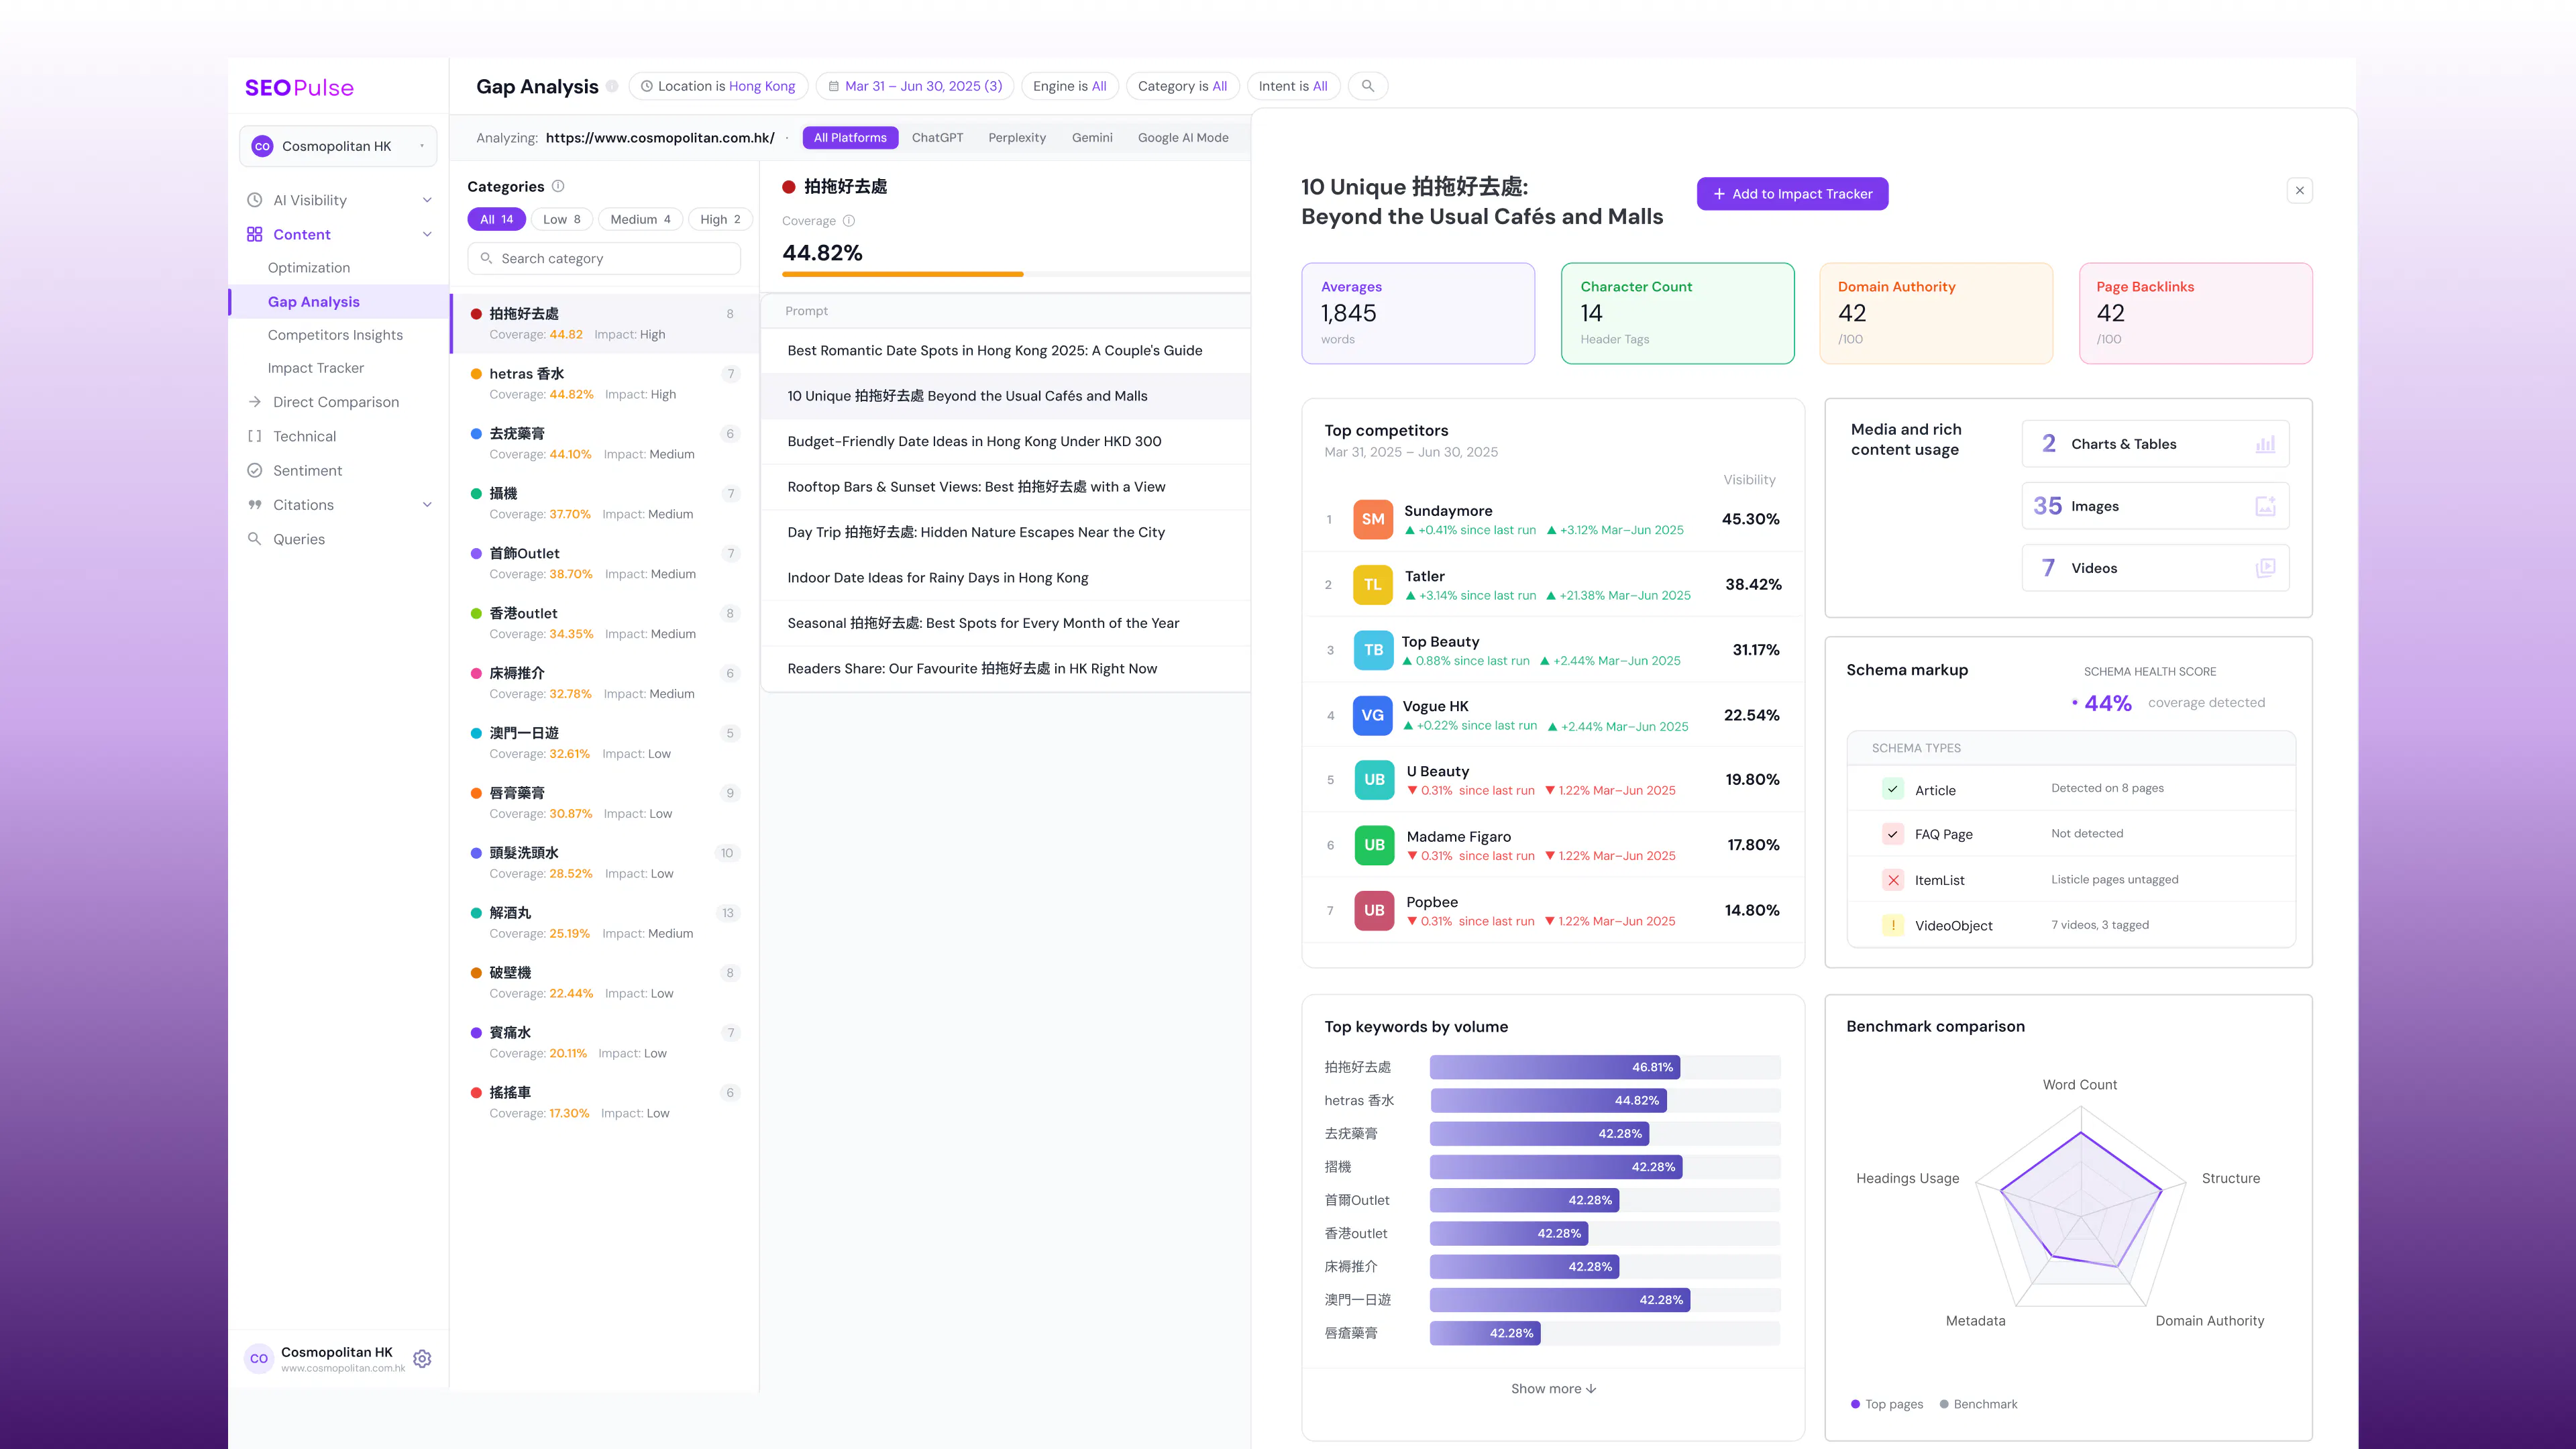2576x1449 pixels.
Task: Click the Categories info icon
Action: (558, 186)
